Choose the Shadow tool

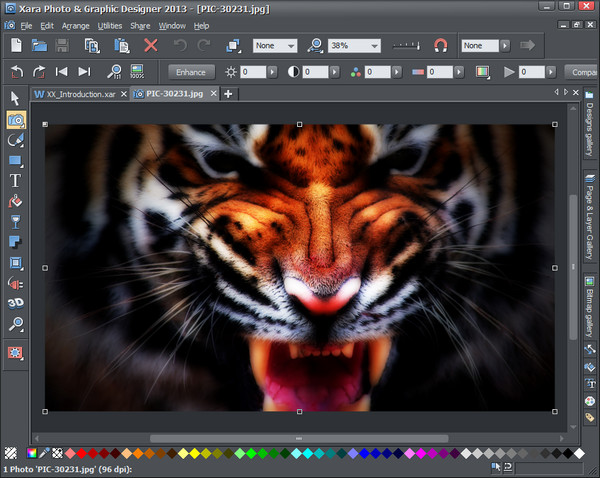(15, 242)
